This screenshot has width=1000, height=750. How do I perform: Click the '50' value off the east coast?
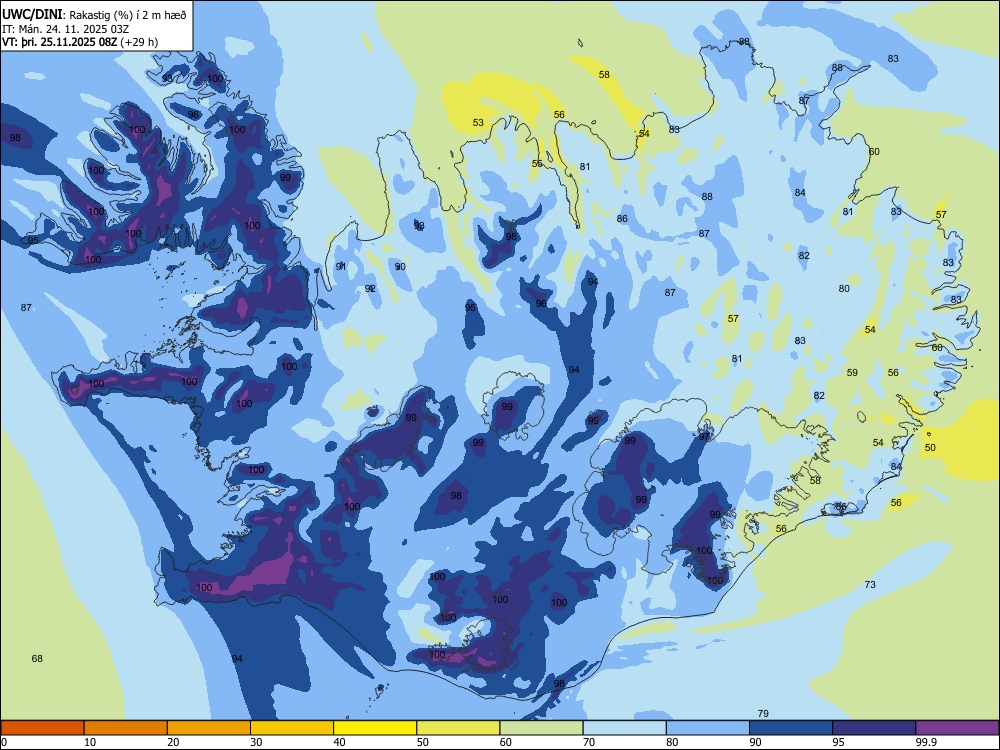click(930, 447)
